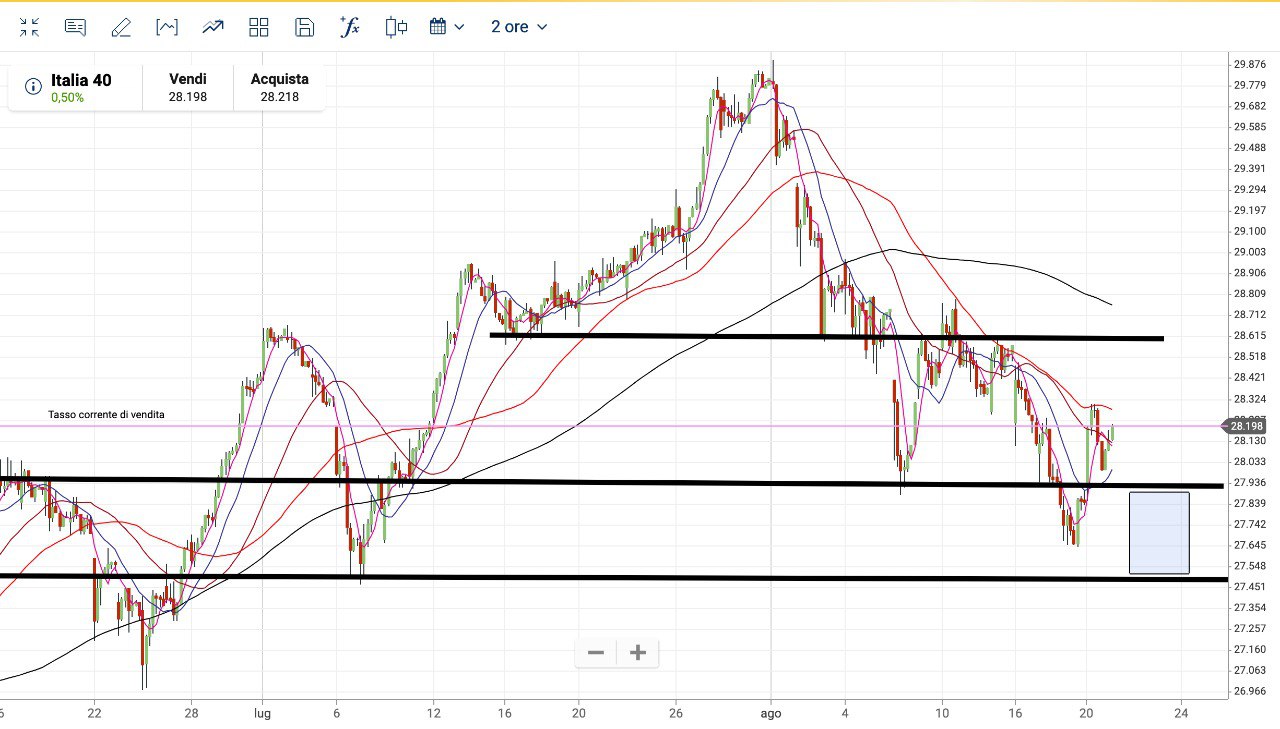Click the Italia 40 instrument name
Image resolution: width=1280 pixels, height=729 pixels.
coord(81,80)
